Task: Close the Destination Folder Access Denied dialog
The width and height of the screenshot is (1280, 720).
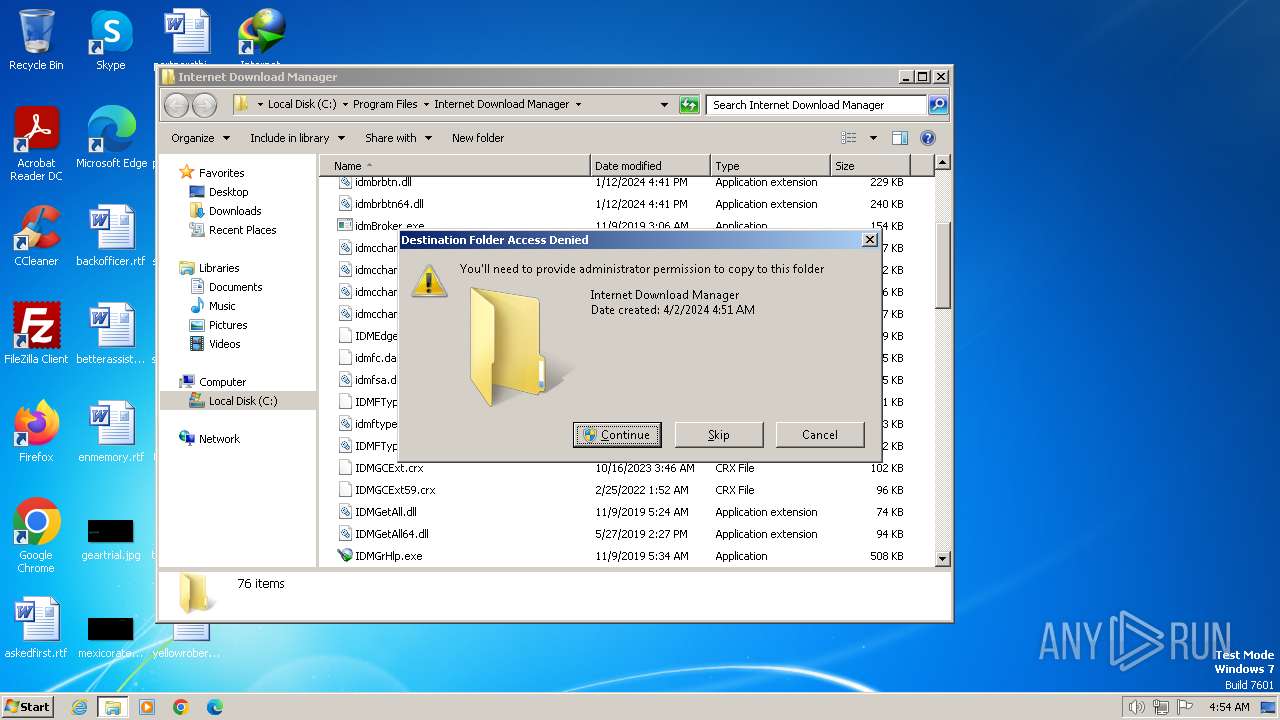Action: (869, 240)
